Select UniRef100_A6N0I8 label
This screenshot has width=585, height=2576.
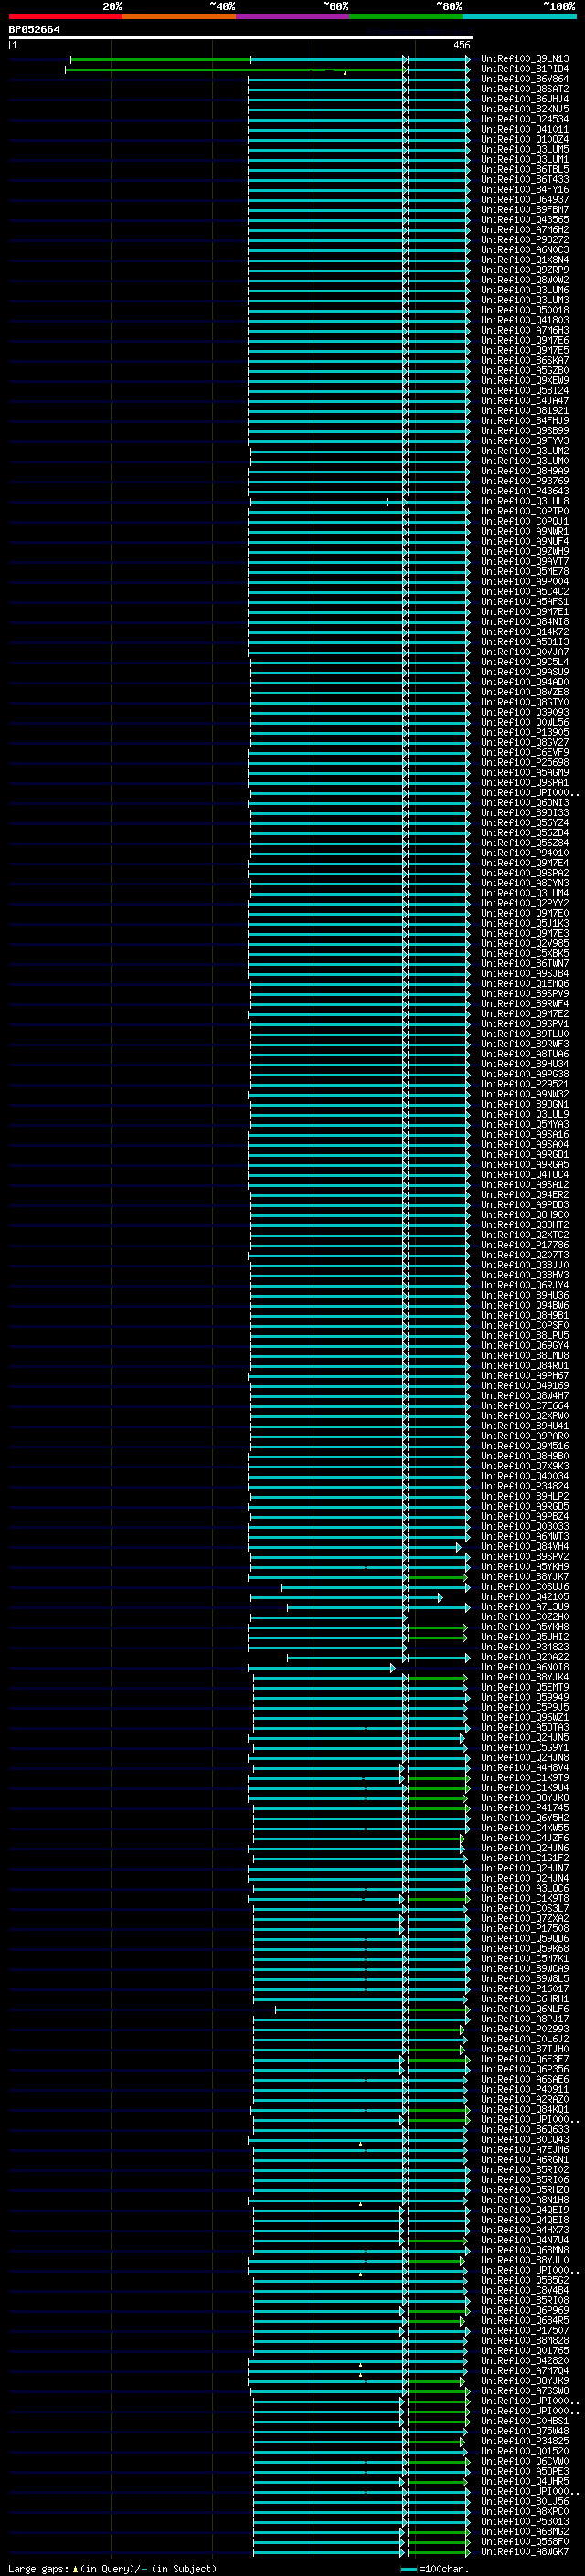[524, 1667]
